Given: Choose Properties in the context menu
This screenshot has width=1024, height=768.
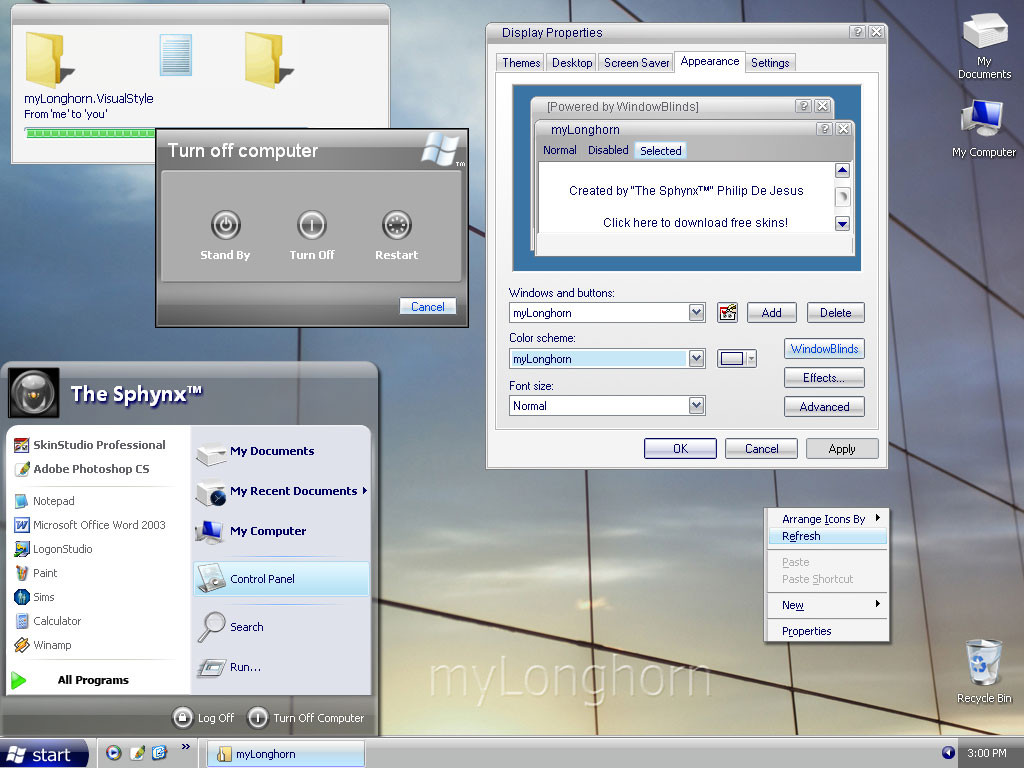Looking at the screenshot, I should pos(827,631).
